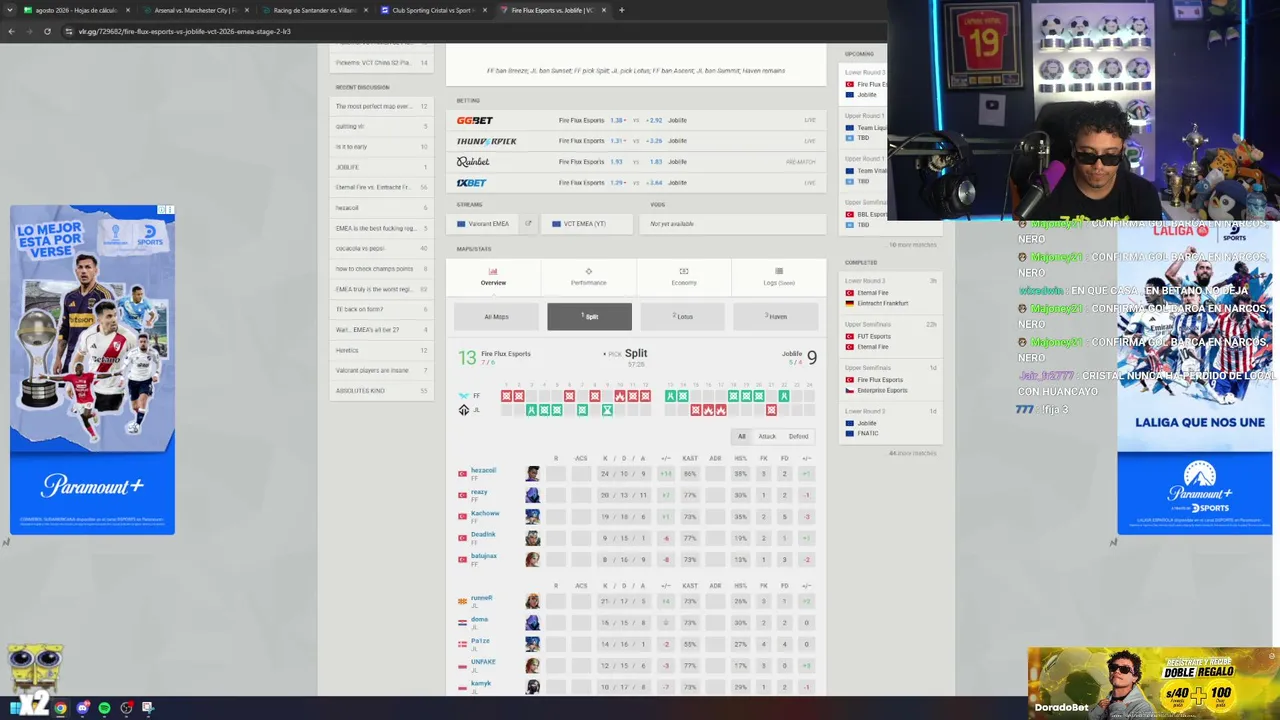Open the 1XBET betting logo
1280x720 pixels.
point(472,183)
